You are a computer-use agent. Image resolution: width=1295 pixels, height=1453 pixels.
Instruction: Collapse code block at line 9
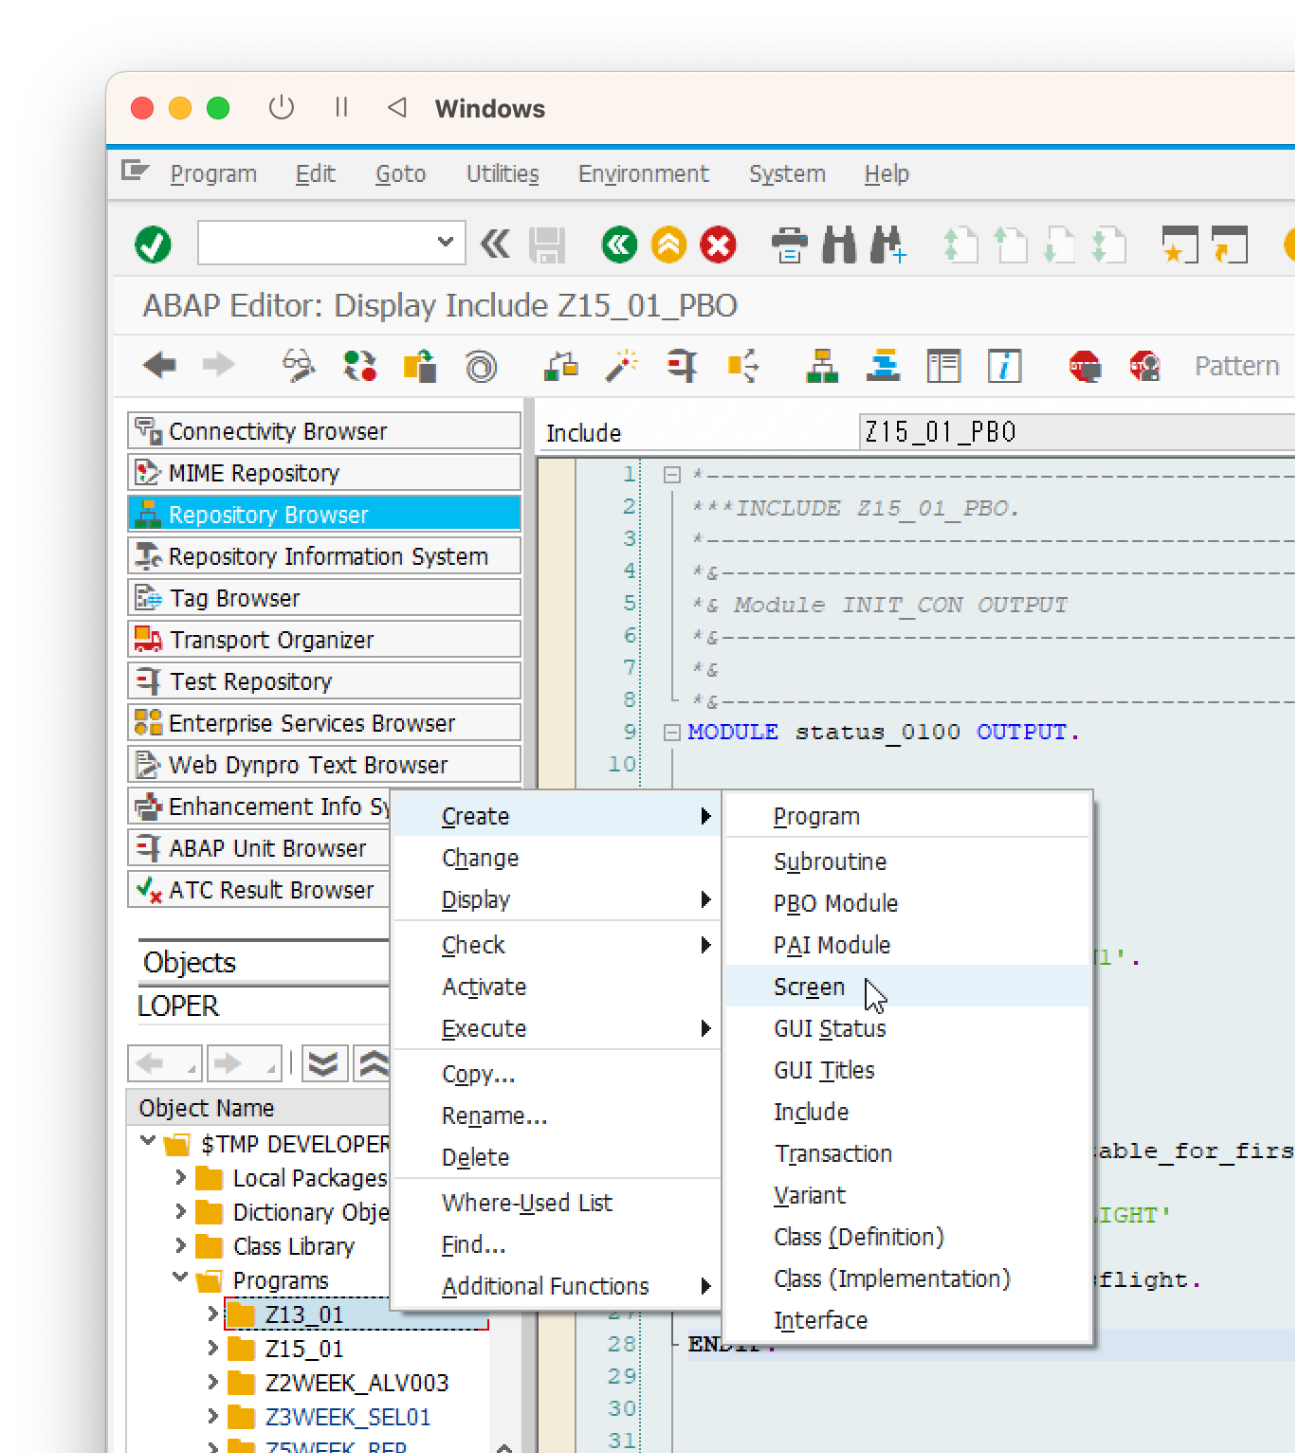pos(672,732)
